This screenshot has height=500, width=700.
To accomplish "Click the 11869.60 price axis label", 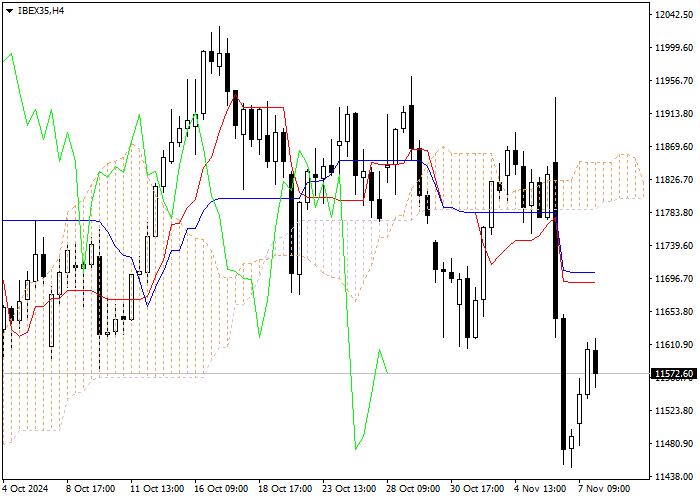I will coord(674,147).
